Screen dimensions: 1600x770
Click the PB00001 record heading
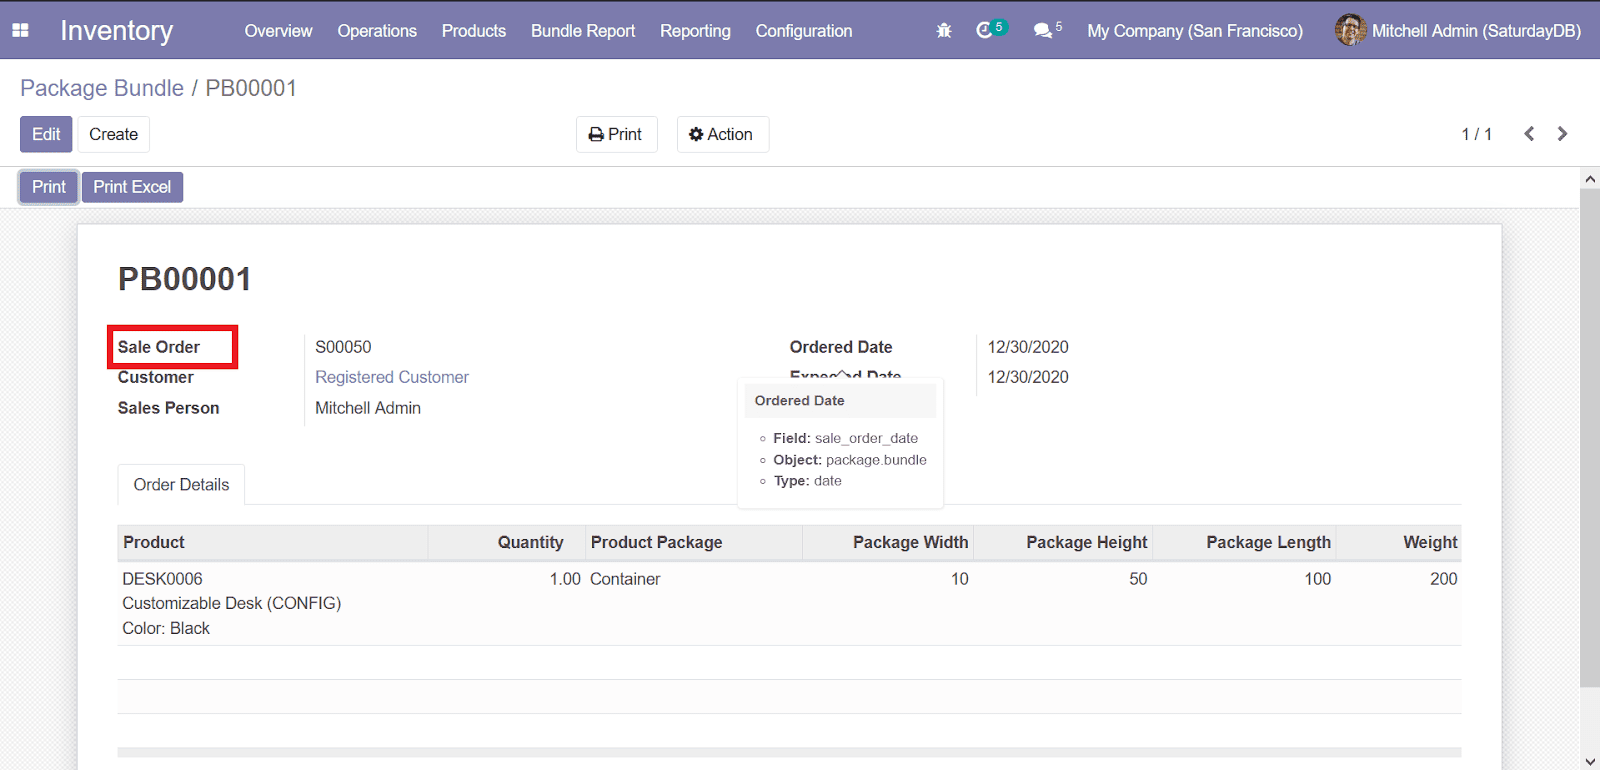click(185, 279)
